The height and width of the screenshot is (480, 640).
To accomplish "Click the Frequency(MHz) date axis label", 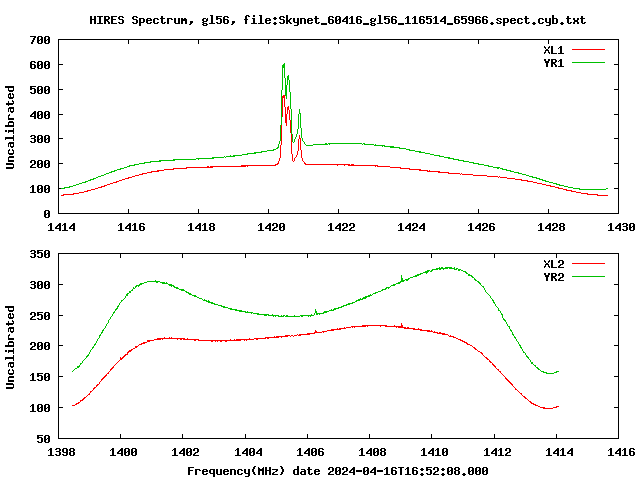I will [x=338, y=471].
